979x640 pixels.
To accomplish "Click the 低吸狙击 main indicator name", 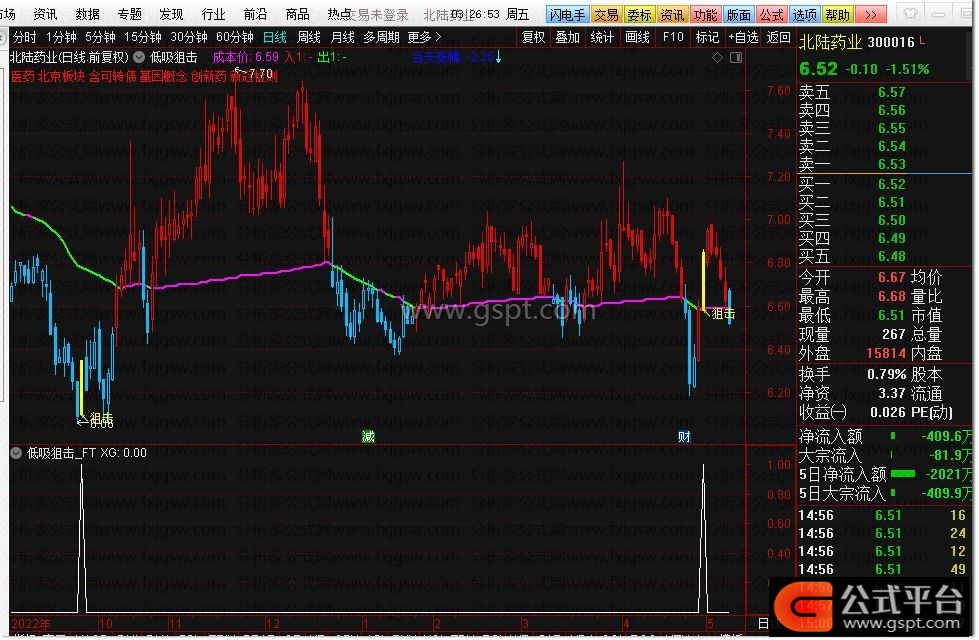I will click(174, 57).
